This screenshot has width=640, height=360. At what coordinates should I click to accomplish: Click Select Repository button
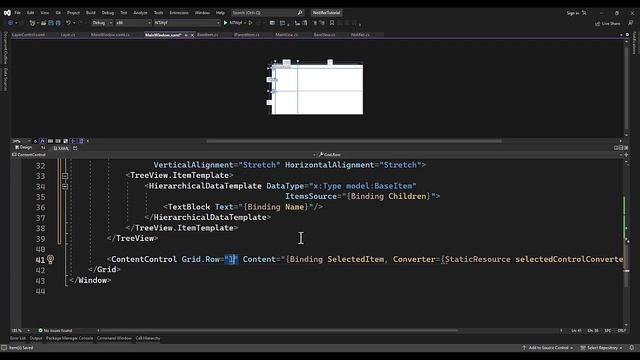(x=602, y=348)
